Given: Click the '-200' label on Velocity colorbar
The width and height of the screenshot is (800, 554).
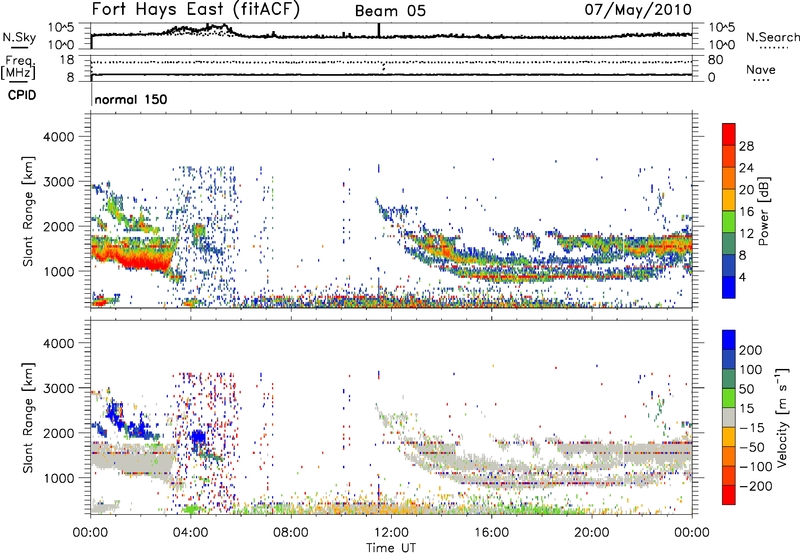Looking at the screenshot, I should pos(756,486).
